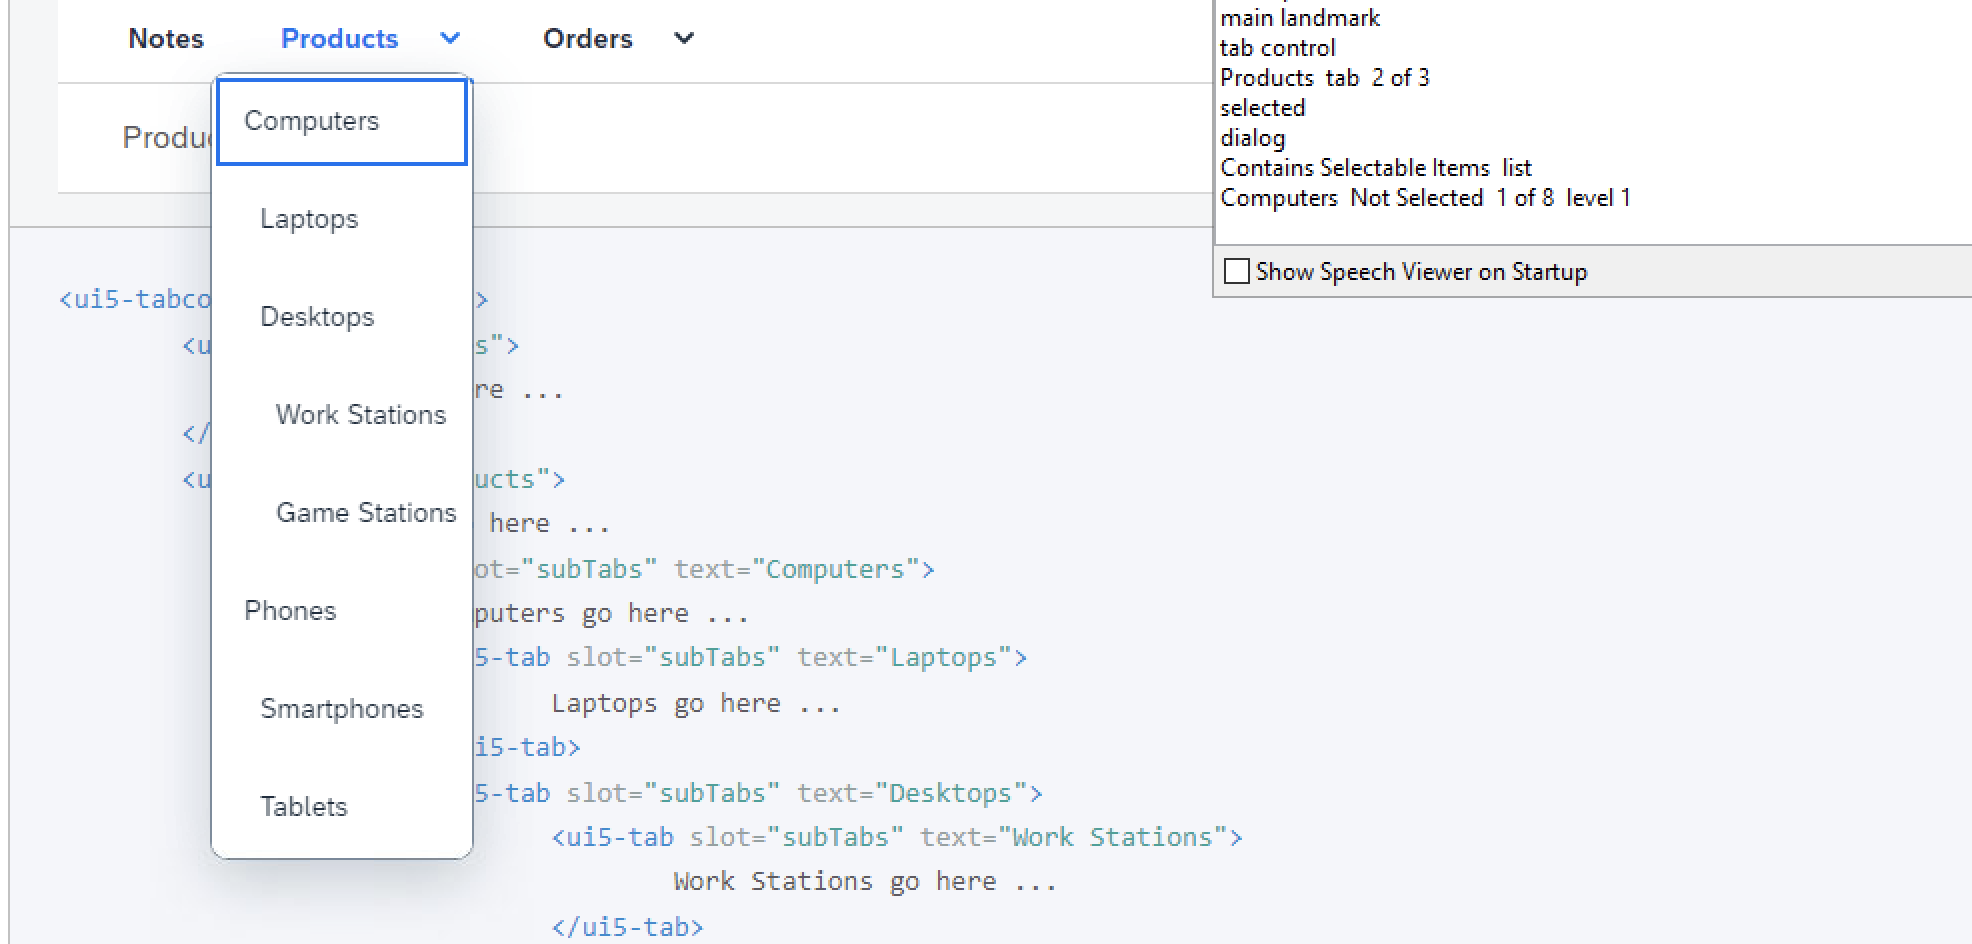
Task: Choose Smartphones from the open menu
Action: pos(340,708)
